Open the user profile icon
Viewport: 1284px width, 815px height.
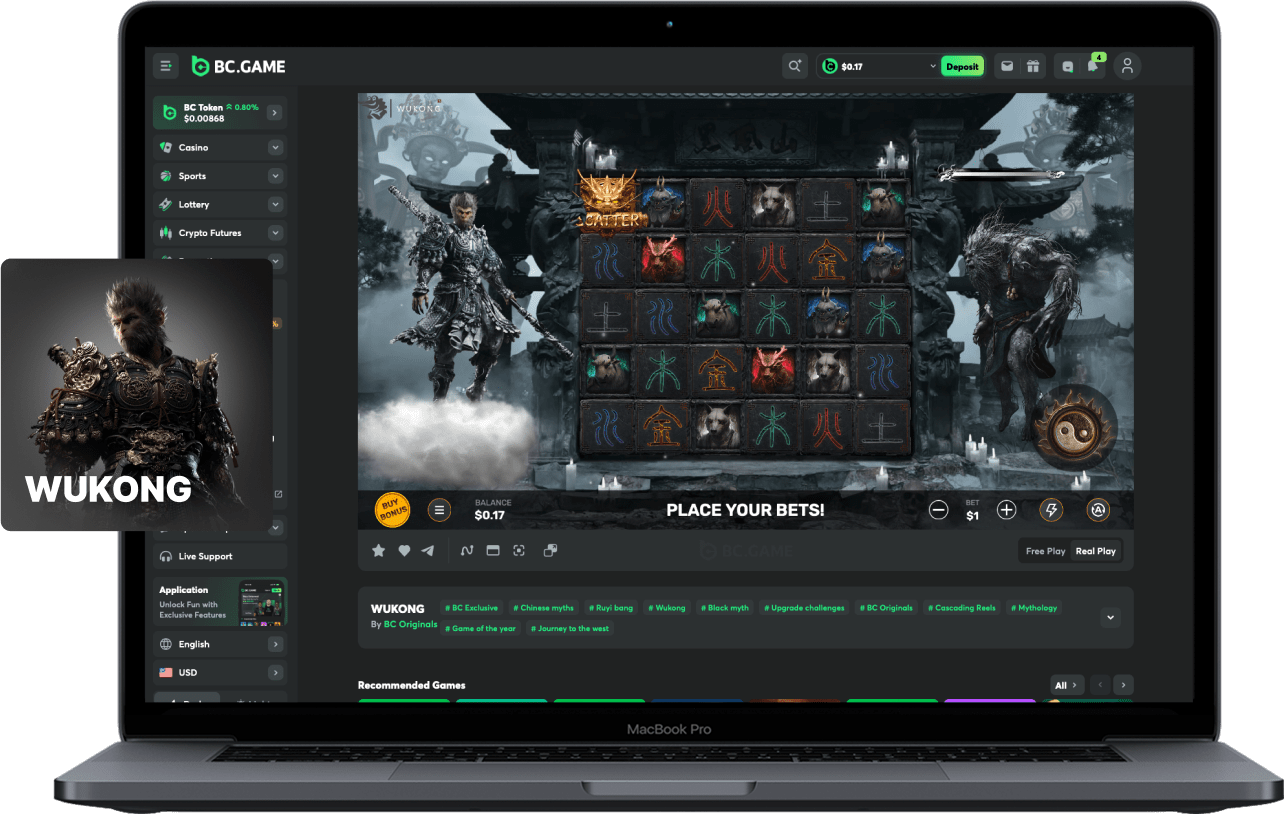click(1127, 66)
